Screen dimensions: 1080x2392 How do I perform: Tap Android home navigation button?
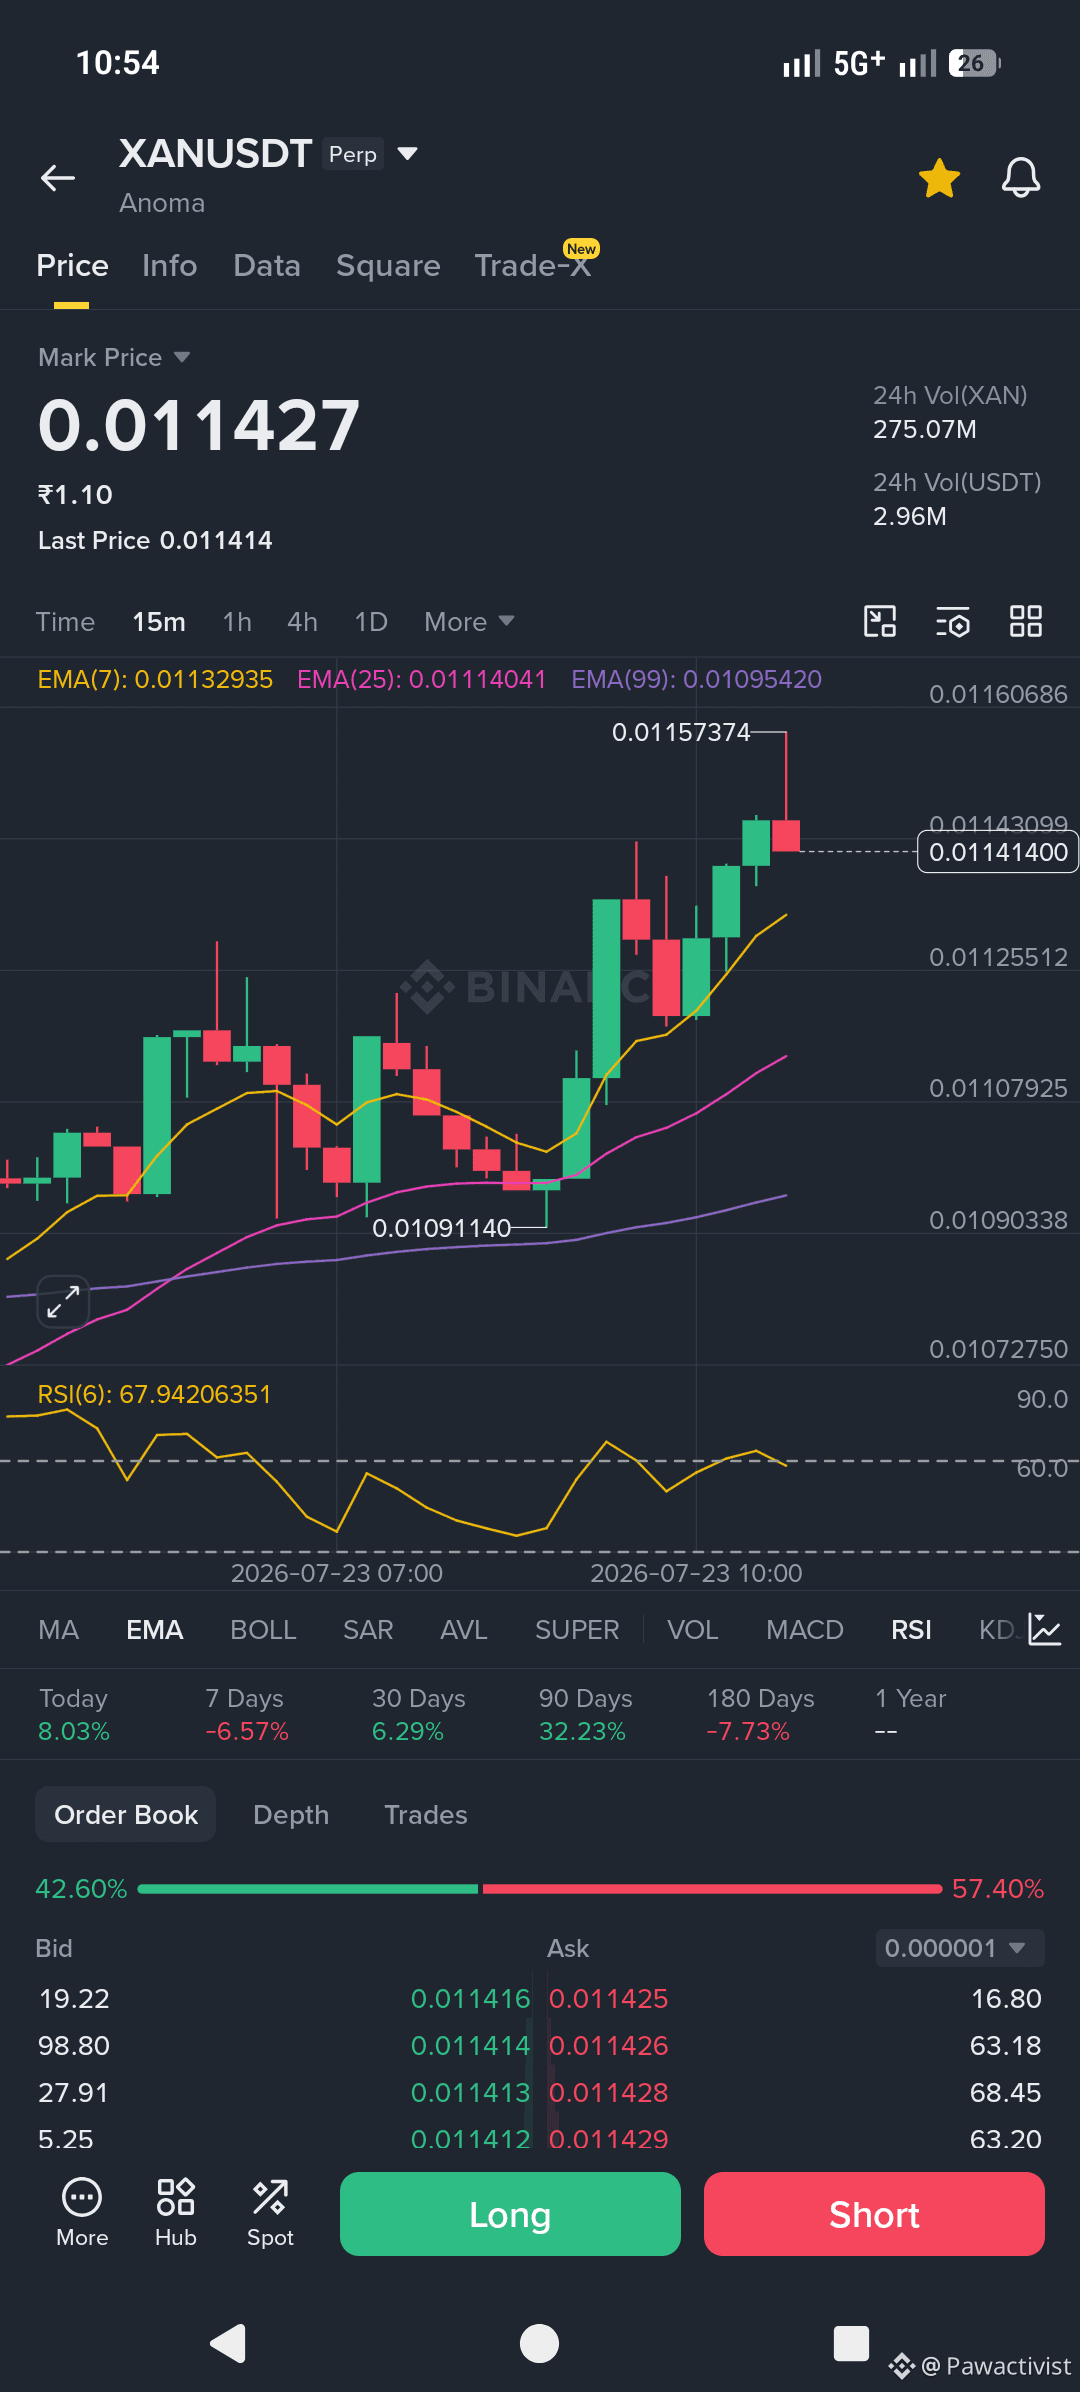click(x=539, y=2343)
